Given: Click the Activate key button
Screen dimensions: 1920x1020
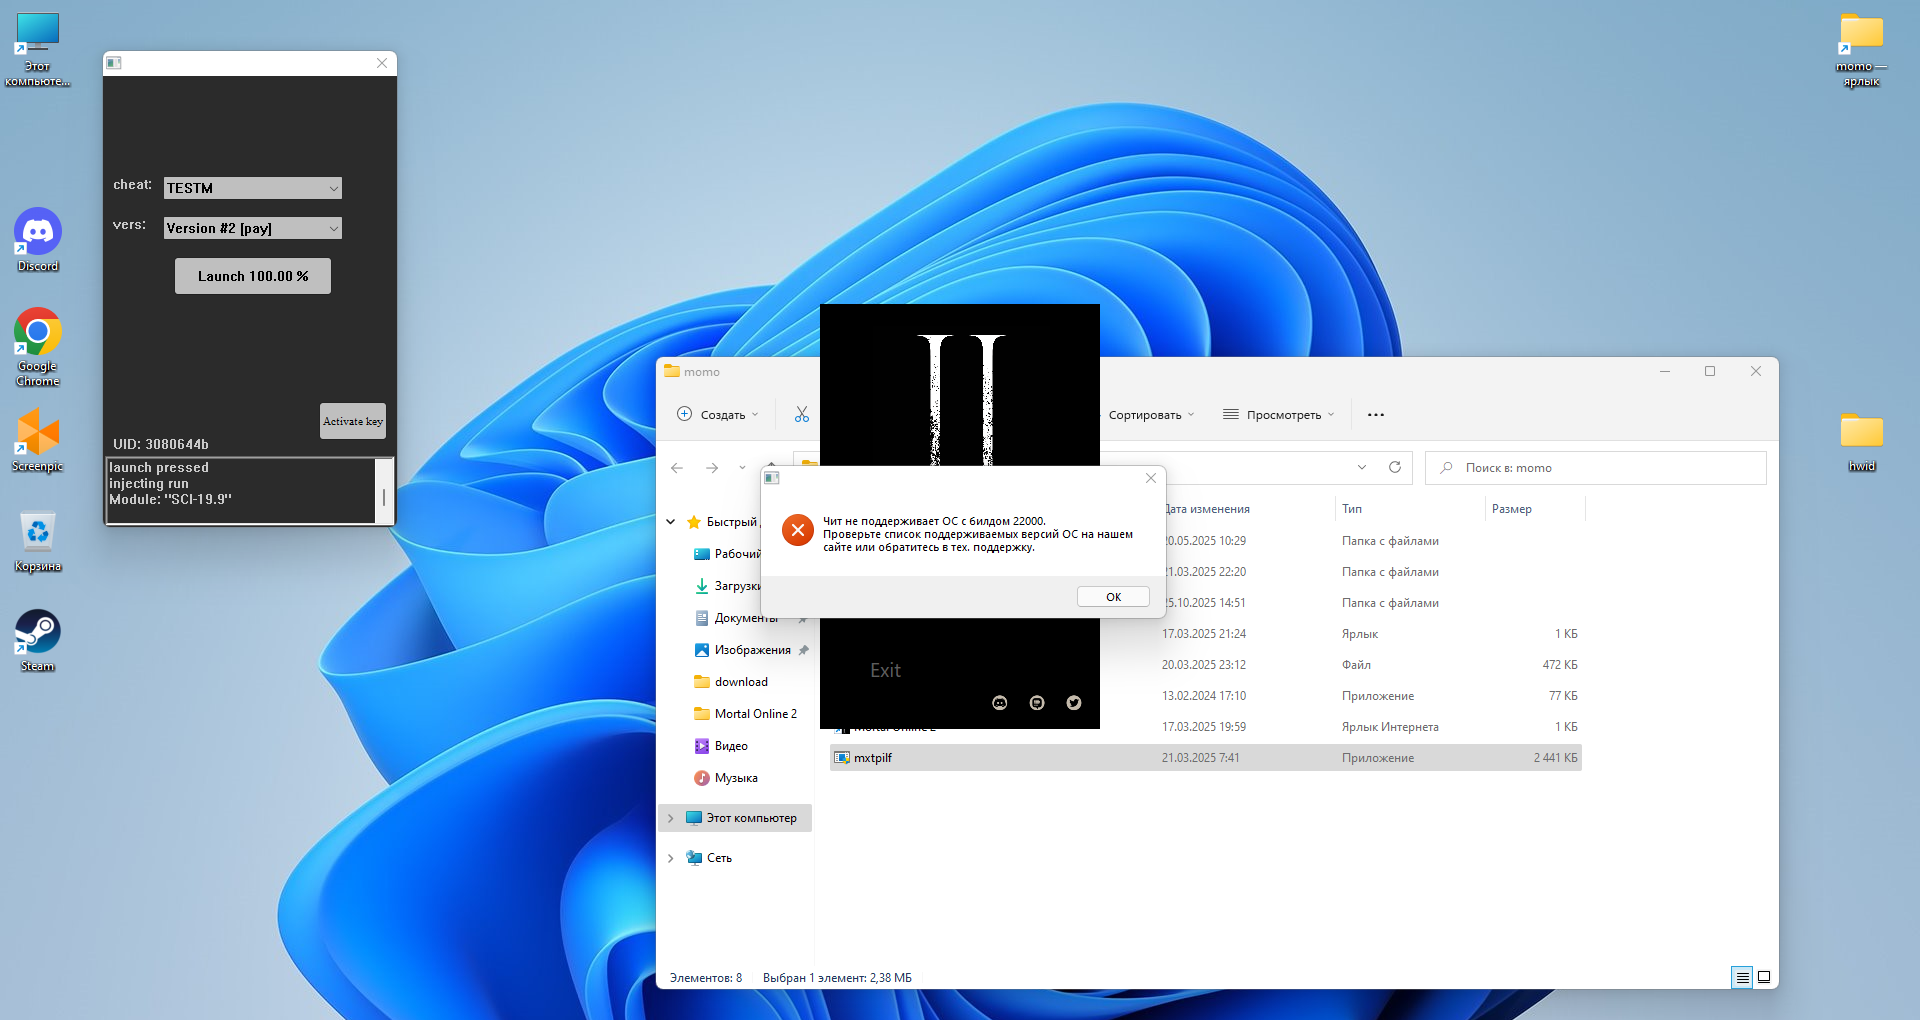Looking at the screenshot, I should (x=353, y=421).
